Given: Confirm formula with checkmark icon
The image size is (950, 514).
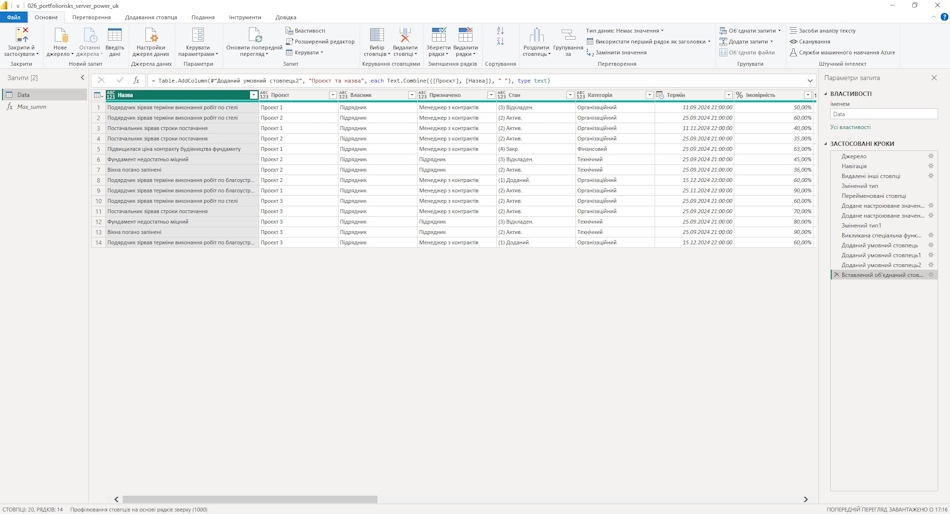Looking at the screenshot, I should [119, 80].
